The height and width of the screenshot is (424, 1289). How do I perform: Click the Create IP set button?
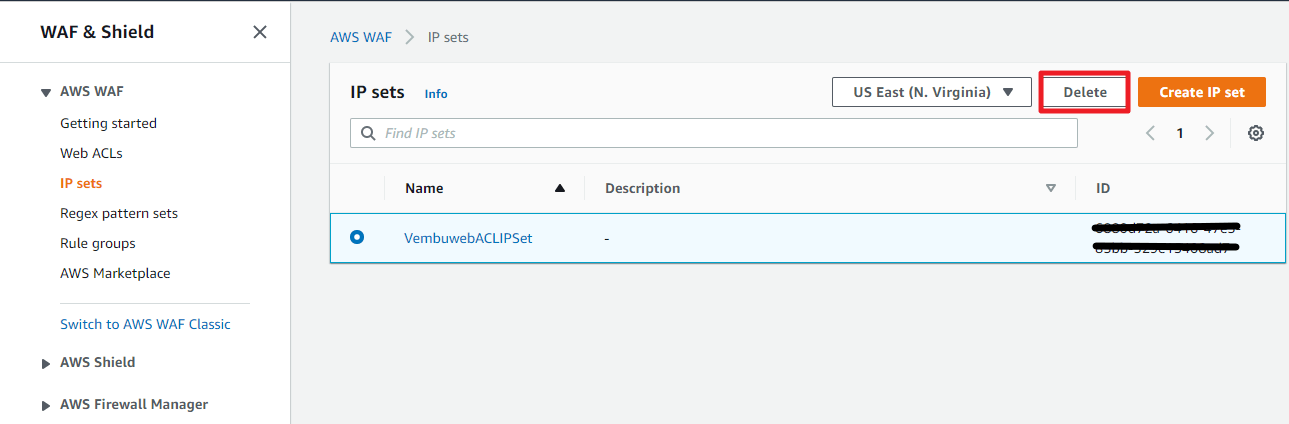1202,92
